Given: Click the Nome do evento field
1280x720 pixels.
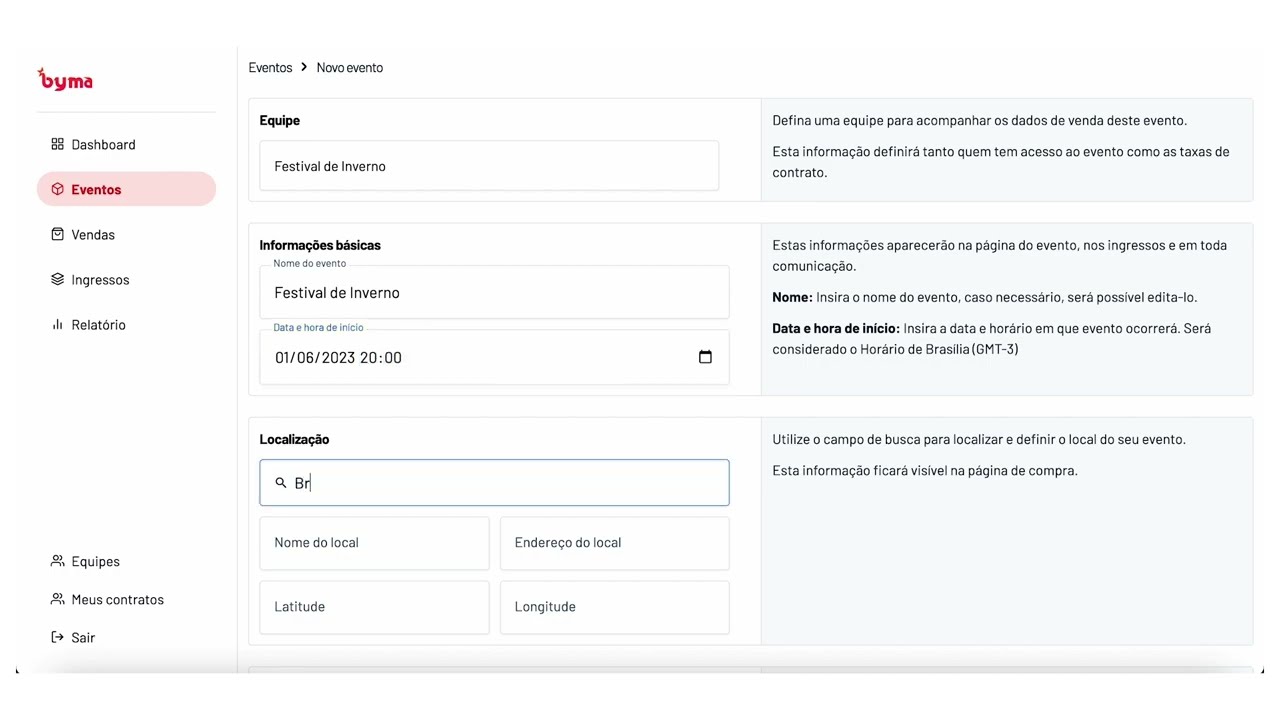Looking at the screenshot, I should coord(494,292).
